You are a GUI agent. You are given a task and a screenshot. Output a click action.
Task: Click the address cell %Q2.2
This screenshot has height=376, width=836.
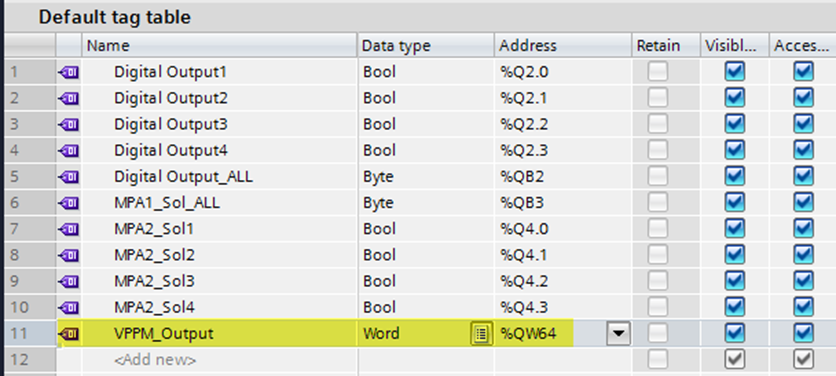tap(562, 124)
